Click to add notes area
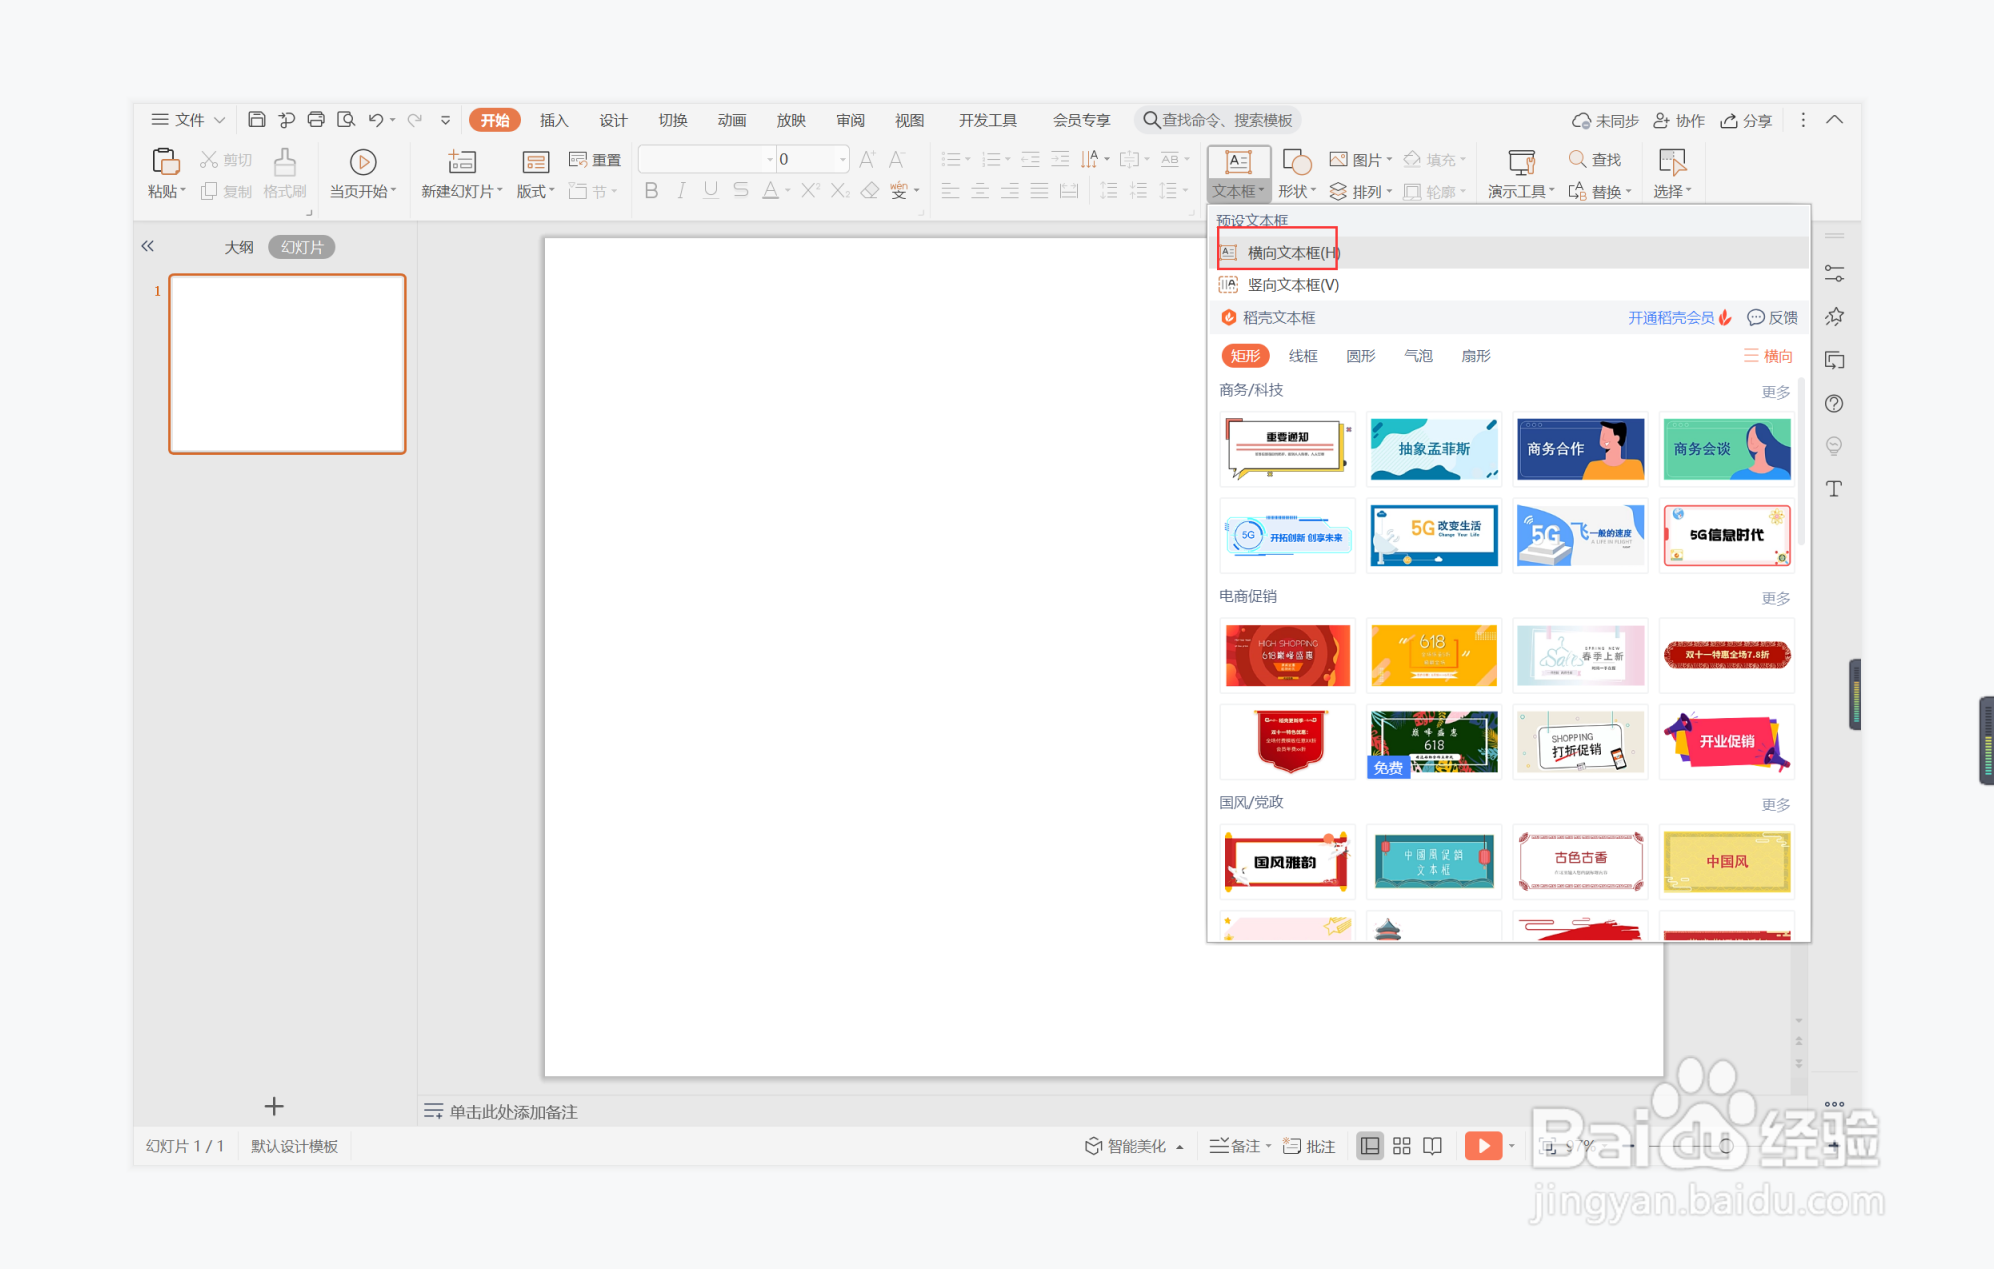 click(513, 1112)
